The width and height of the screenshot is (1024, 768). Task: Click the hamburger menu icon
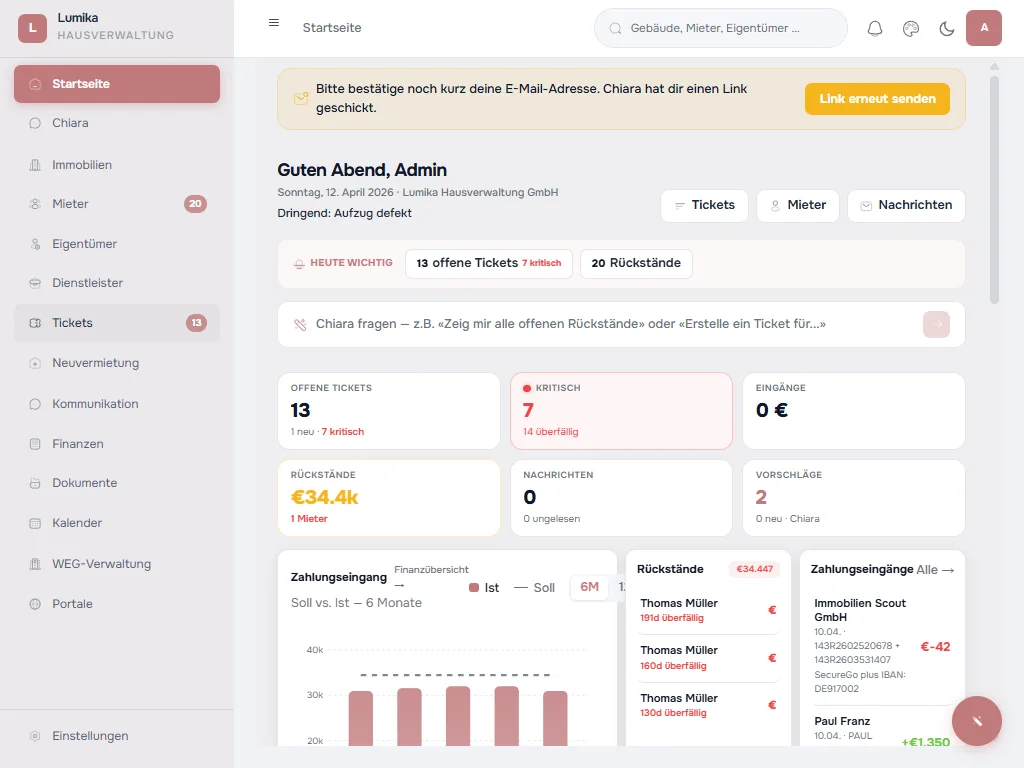(273, 22)
